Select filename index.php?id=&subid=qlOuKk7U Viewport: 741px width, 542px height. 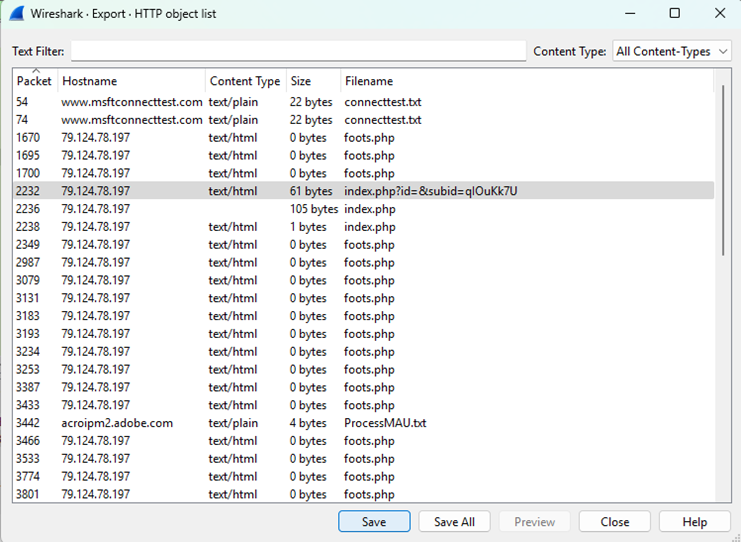point(431,191)
